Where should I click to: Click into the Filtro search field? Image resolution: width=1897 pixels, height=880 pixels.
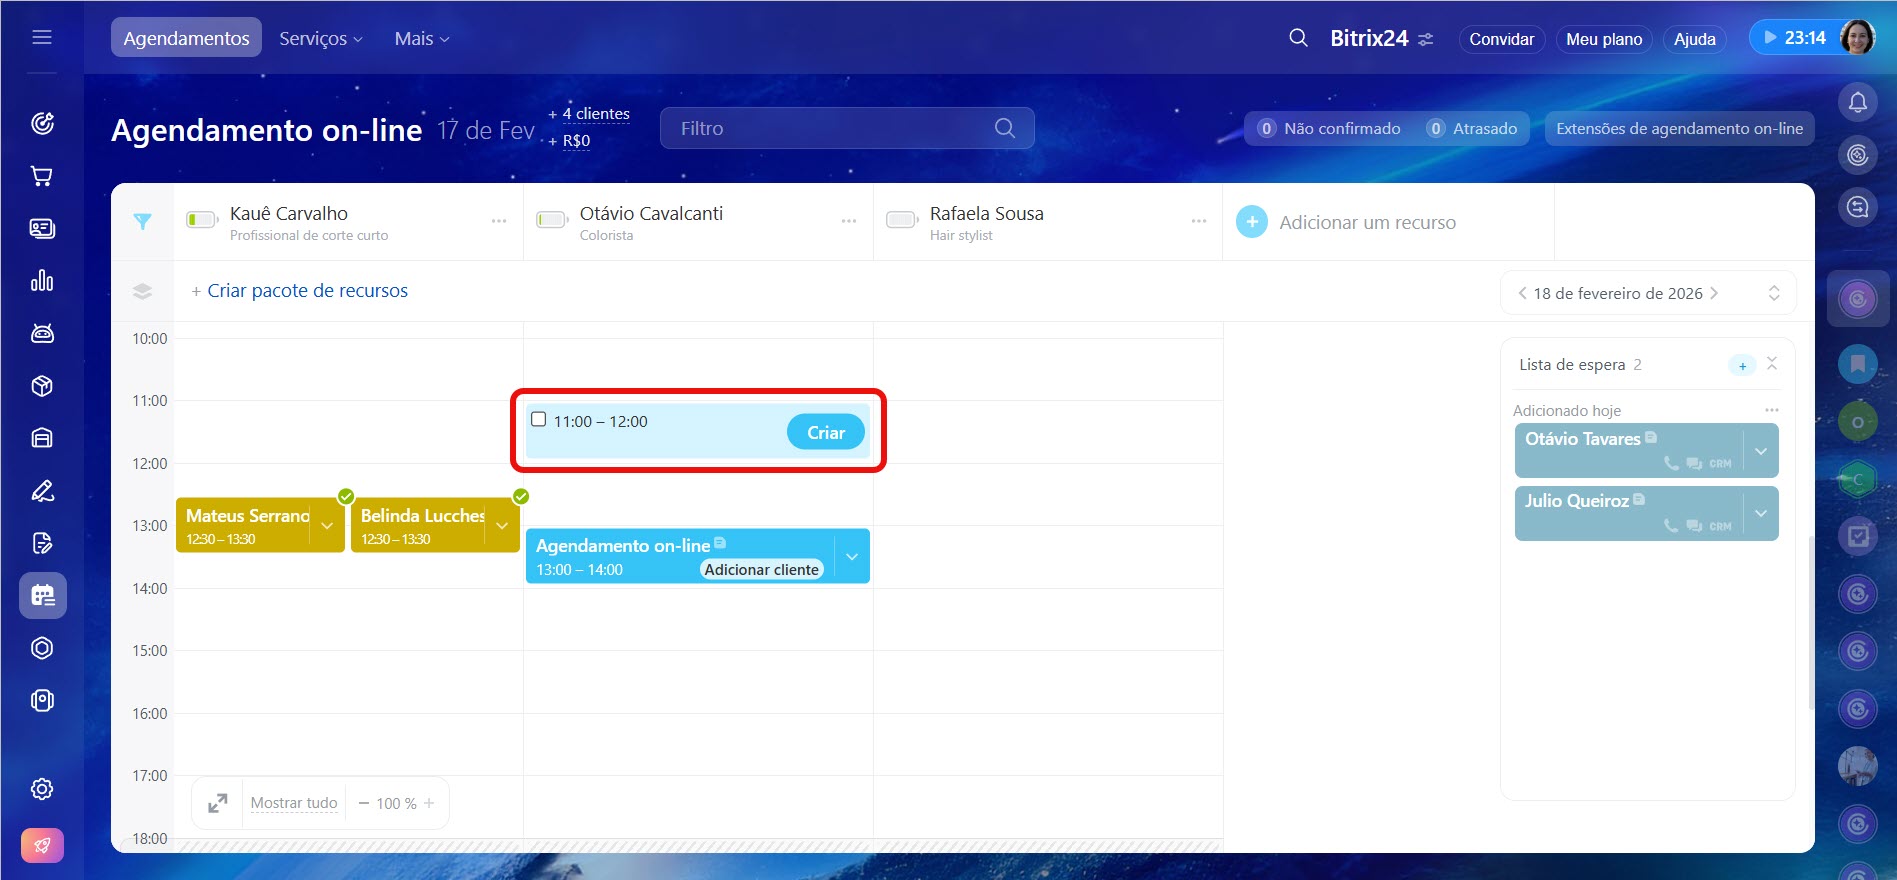(830, 128)
